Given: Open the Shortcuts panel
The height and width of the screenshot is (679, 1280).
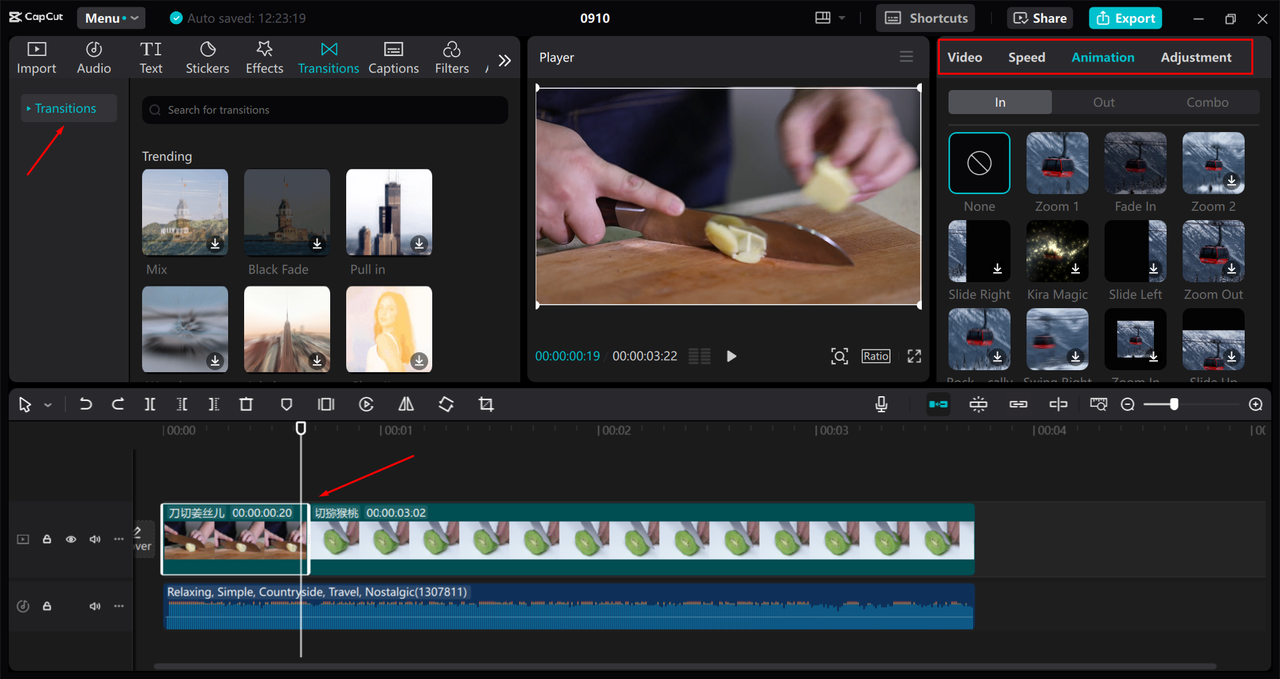Looking at the screenshot, I should [x=926, y=18].
